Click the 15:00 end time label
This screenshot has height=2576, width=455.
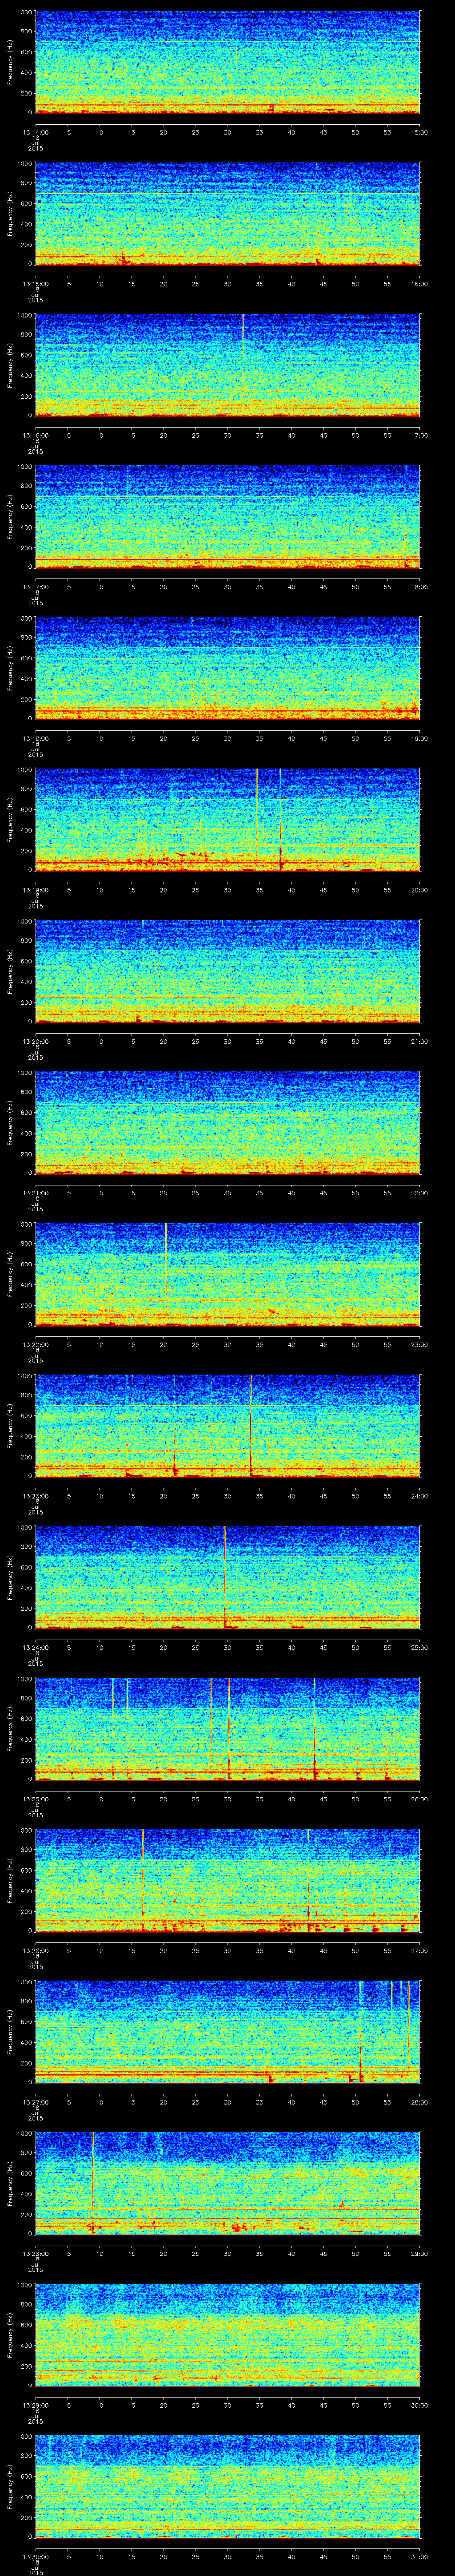pyautogui.click(x=420, y=131)
